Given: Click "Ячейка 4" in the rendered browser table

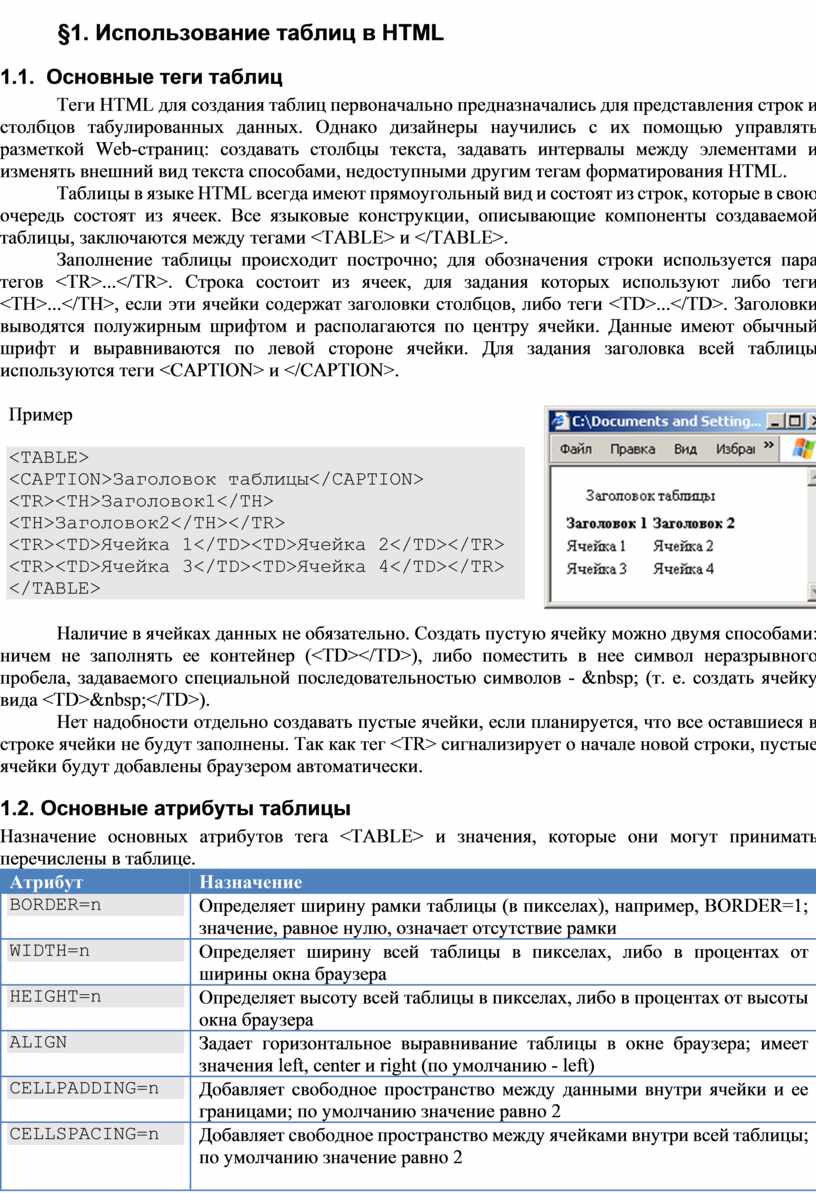Looking at the screenshot, I should pyautogui.click(x=683, y=569).
